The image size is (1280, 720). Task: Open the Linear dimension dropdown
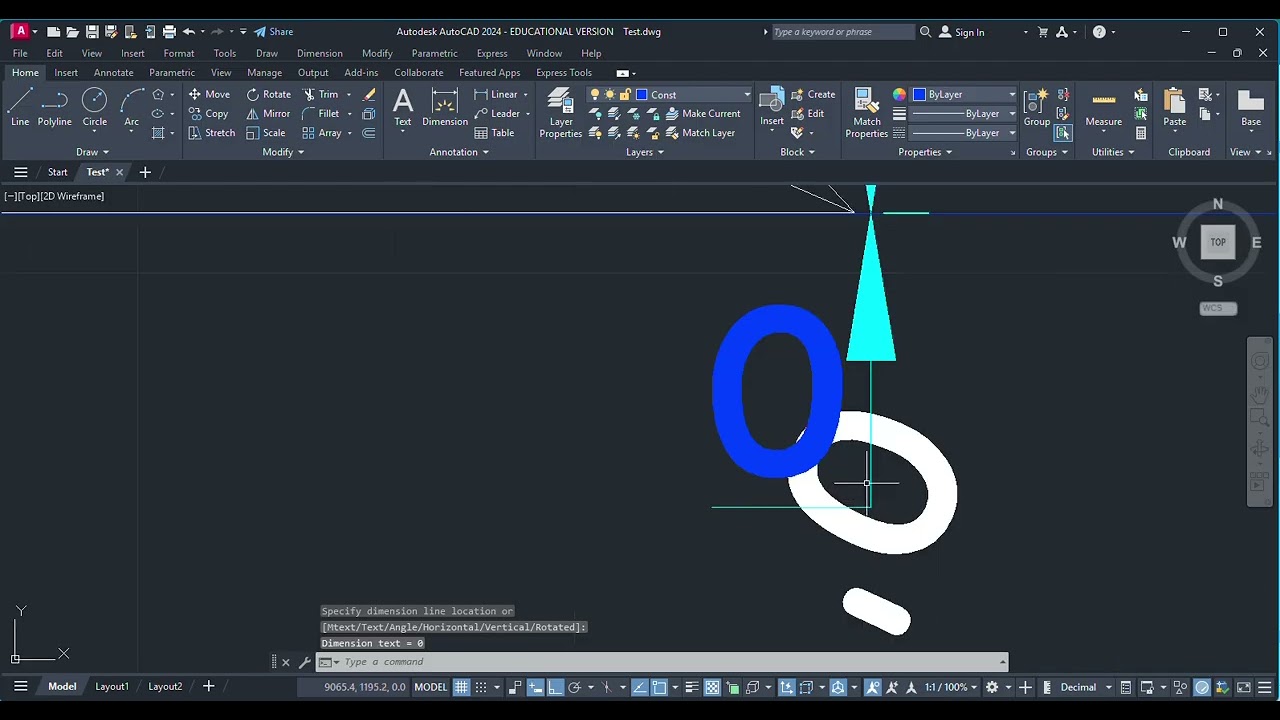527,95
